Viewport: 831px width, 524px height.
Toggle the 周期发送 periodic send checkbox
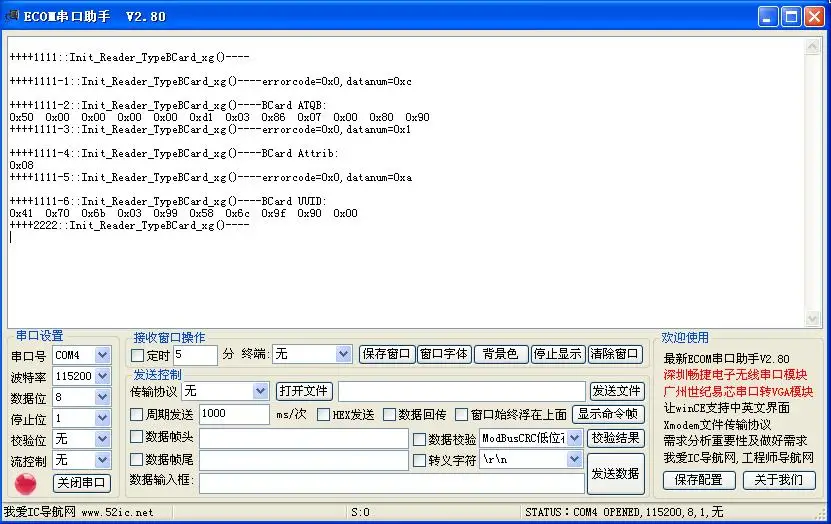(137, 414)
